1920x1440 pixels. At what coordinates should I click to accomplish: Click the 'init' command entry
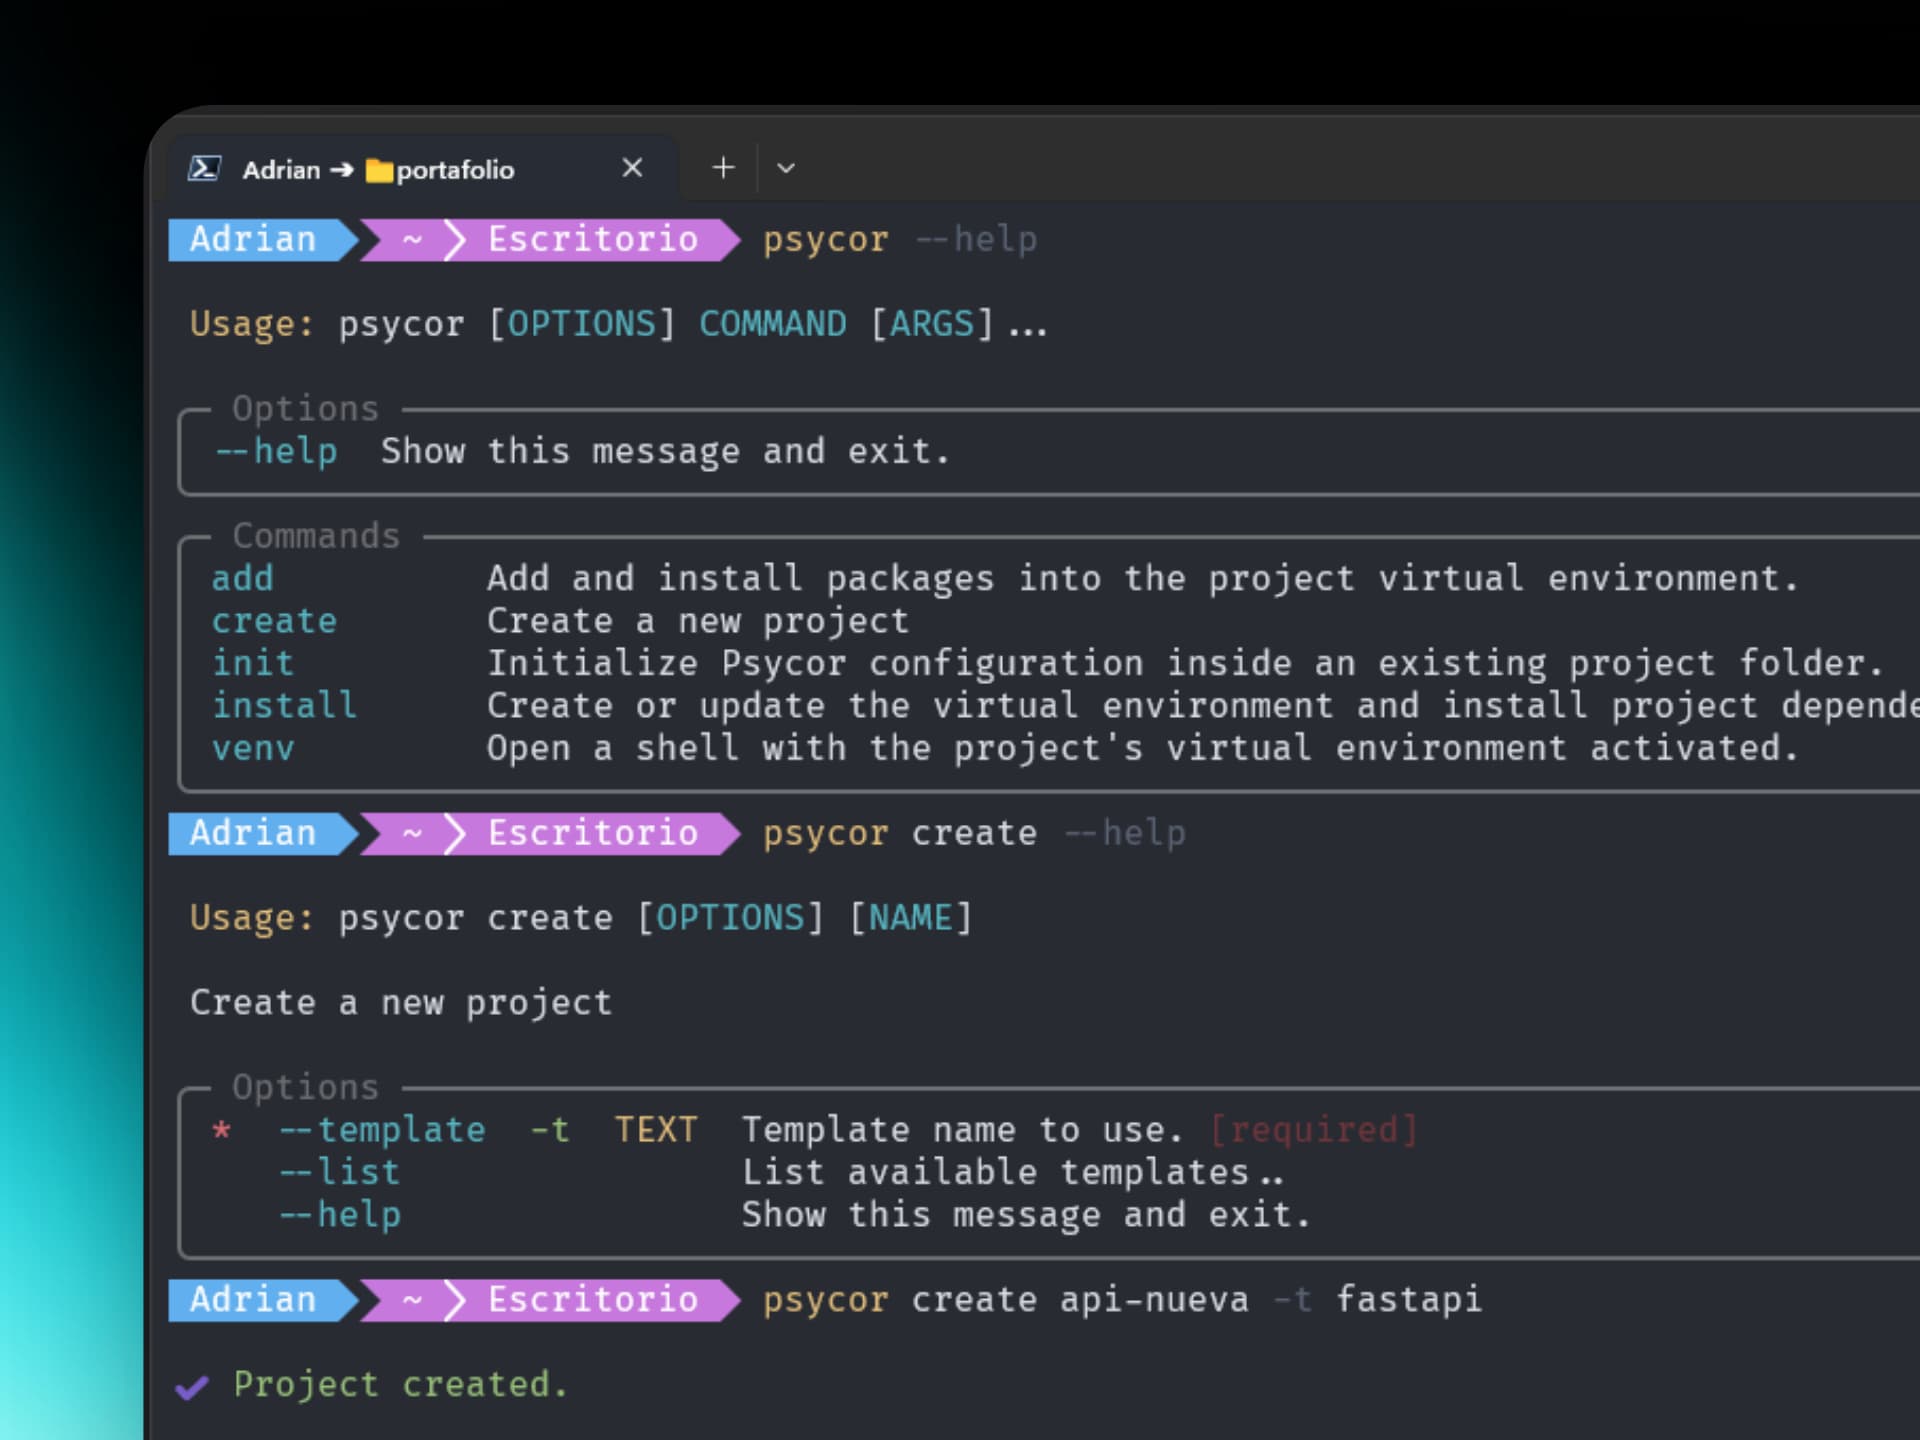253,663
